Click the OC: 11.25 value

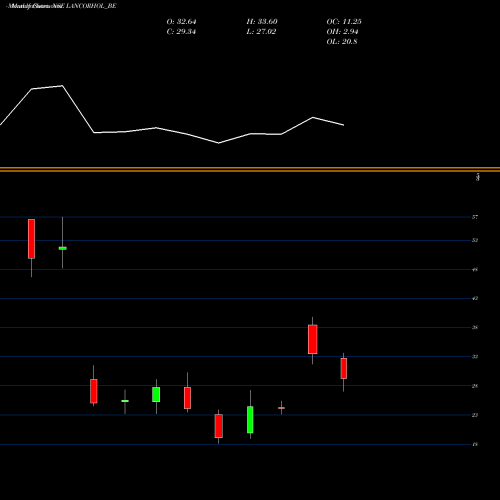tap(344, 22)
